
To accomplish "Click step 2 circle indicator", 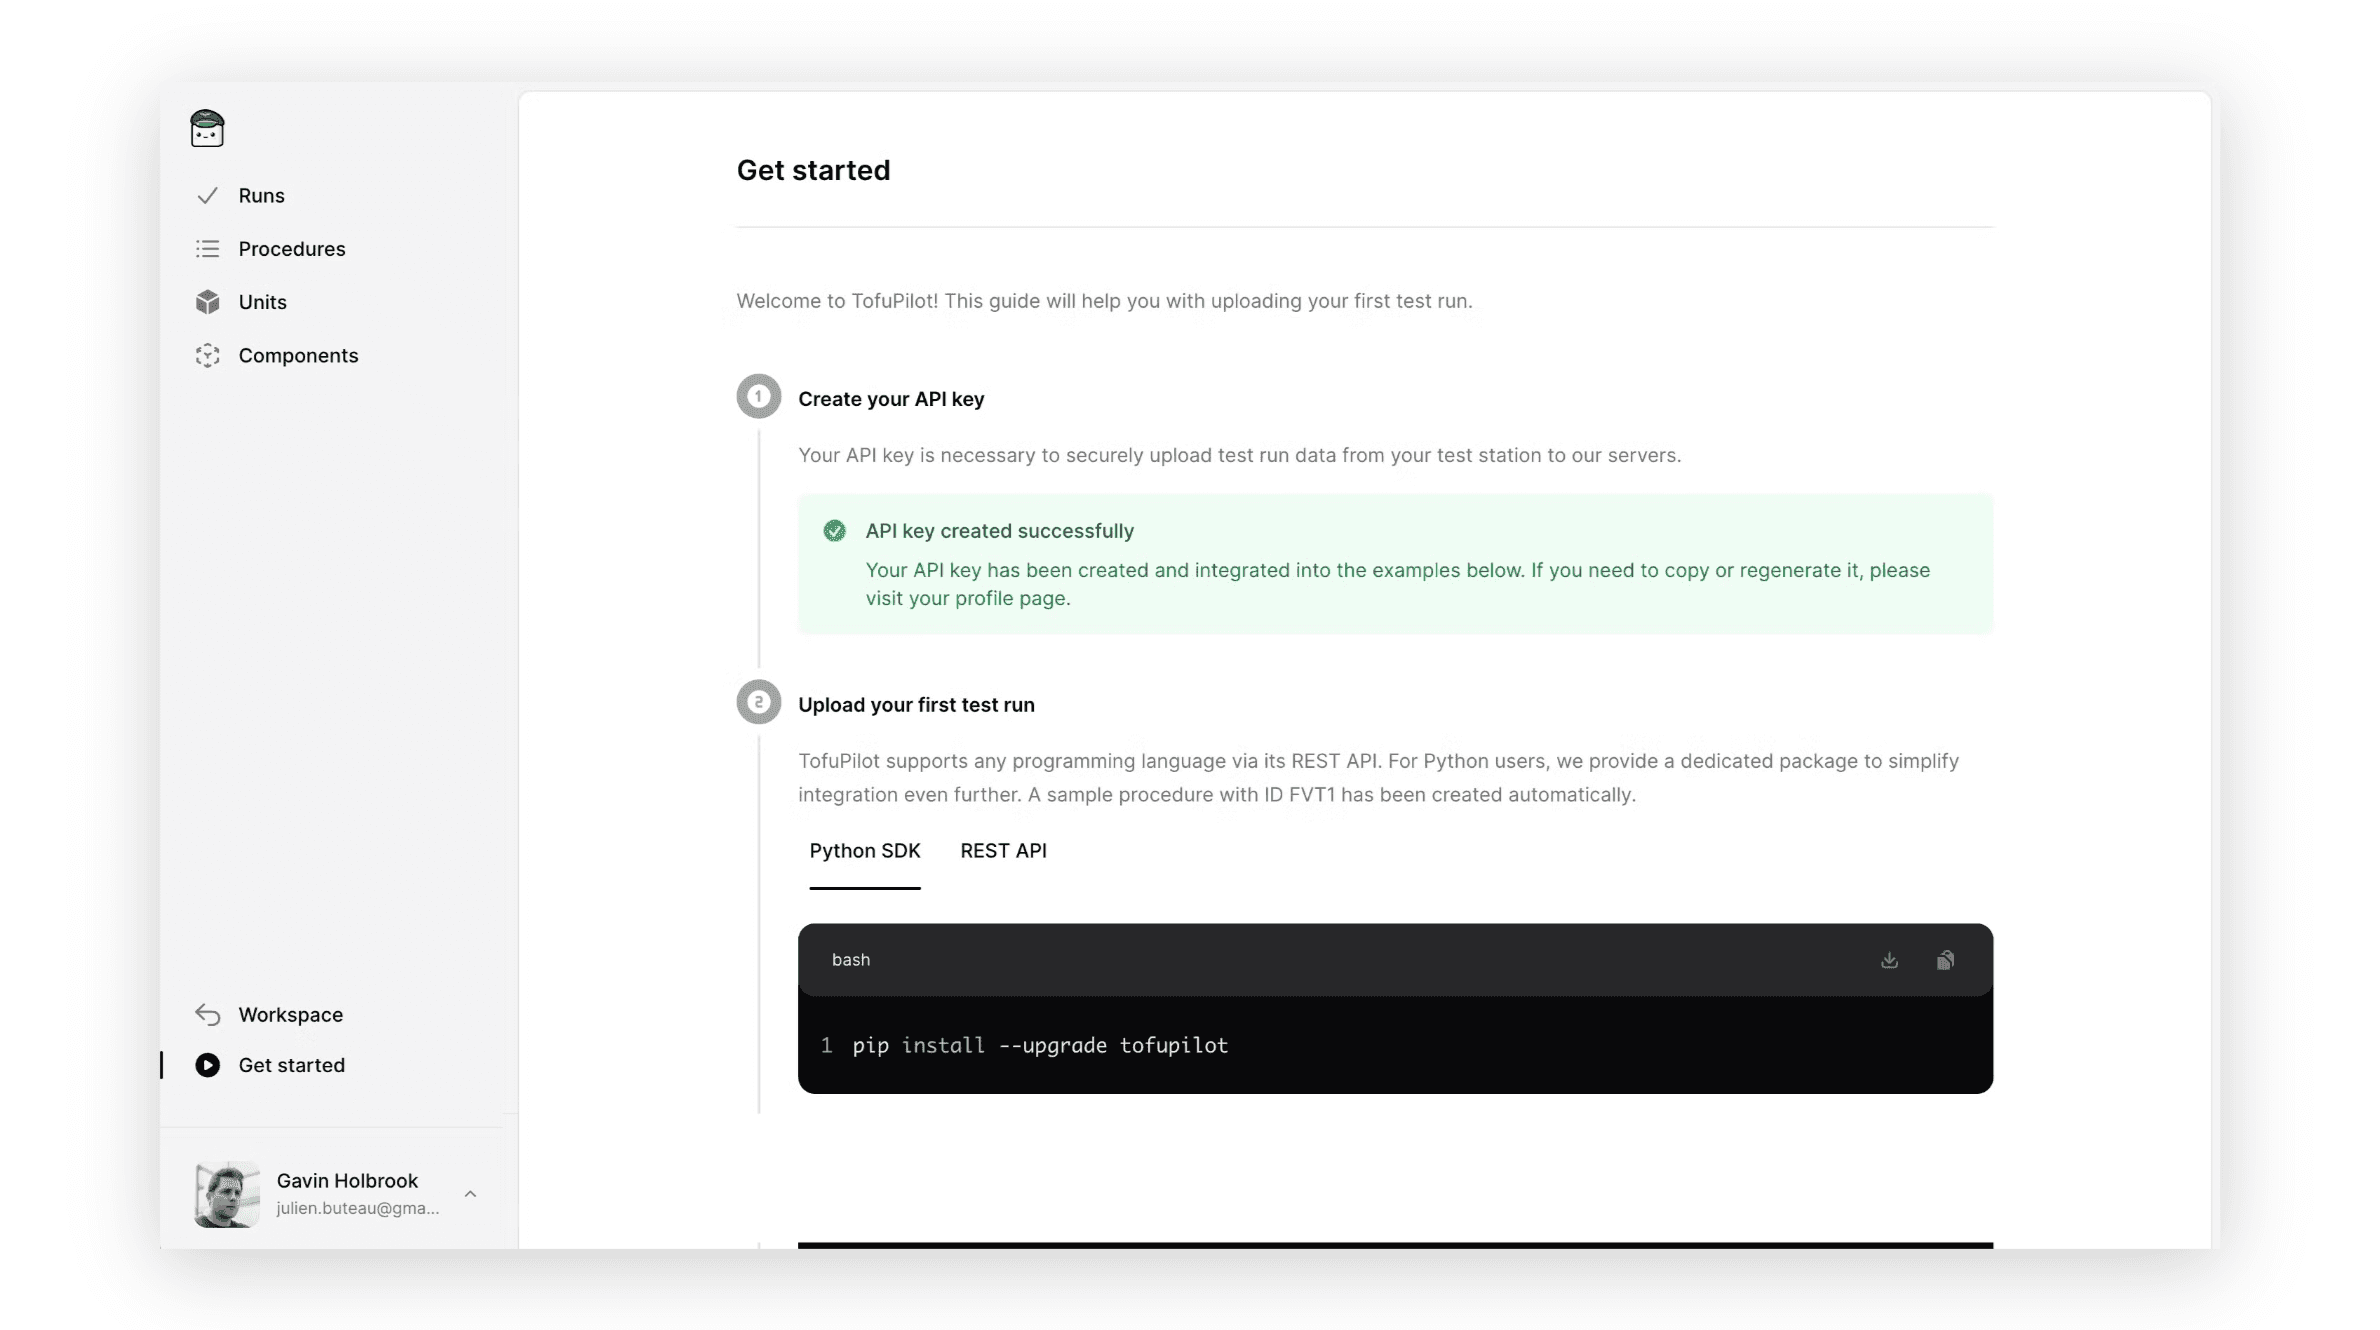I will click(x=759, y=701).
